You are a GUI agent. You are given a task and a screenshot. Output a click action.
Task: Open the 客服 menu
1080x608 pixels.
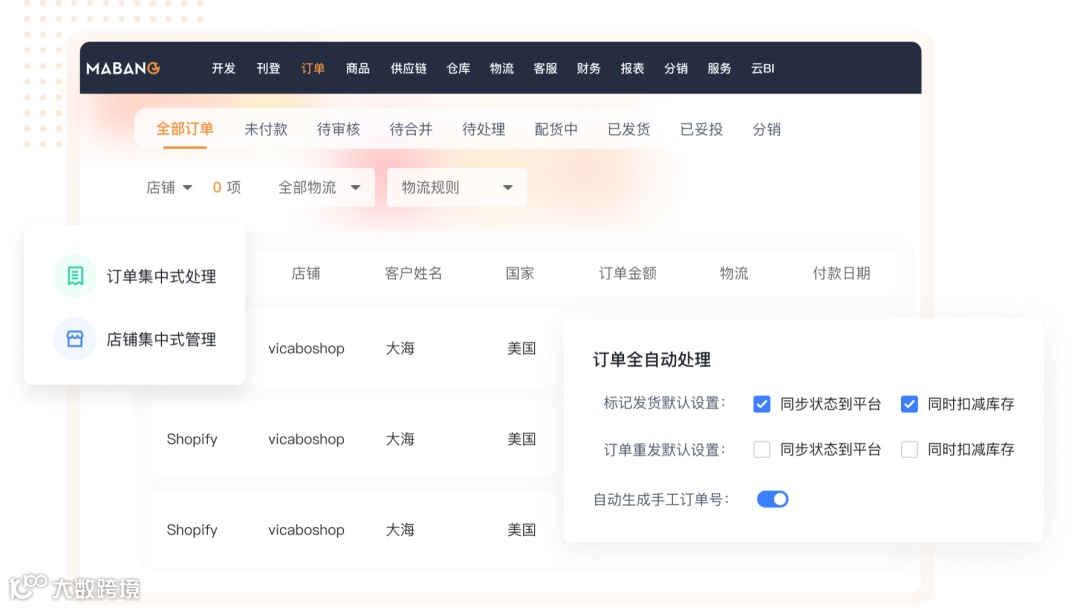545,68
